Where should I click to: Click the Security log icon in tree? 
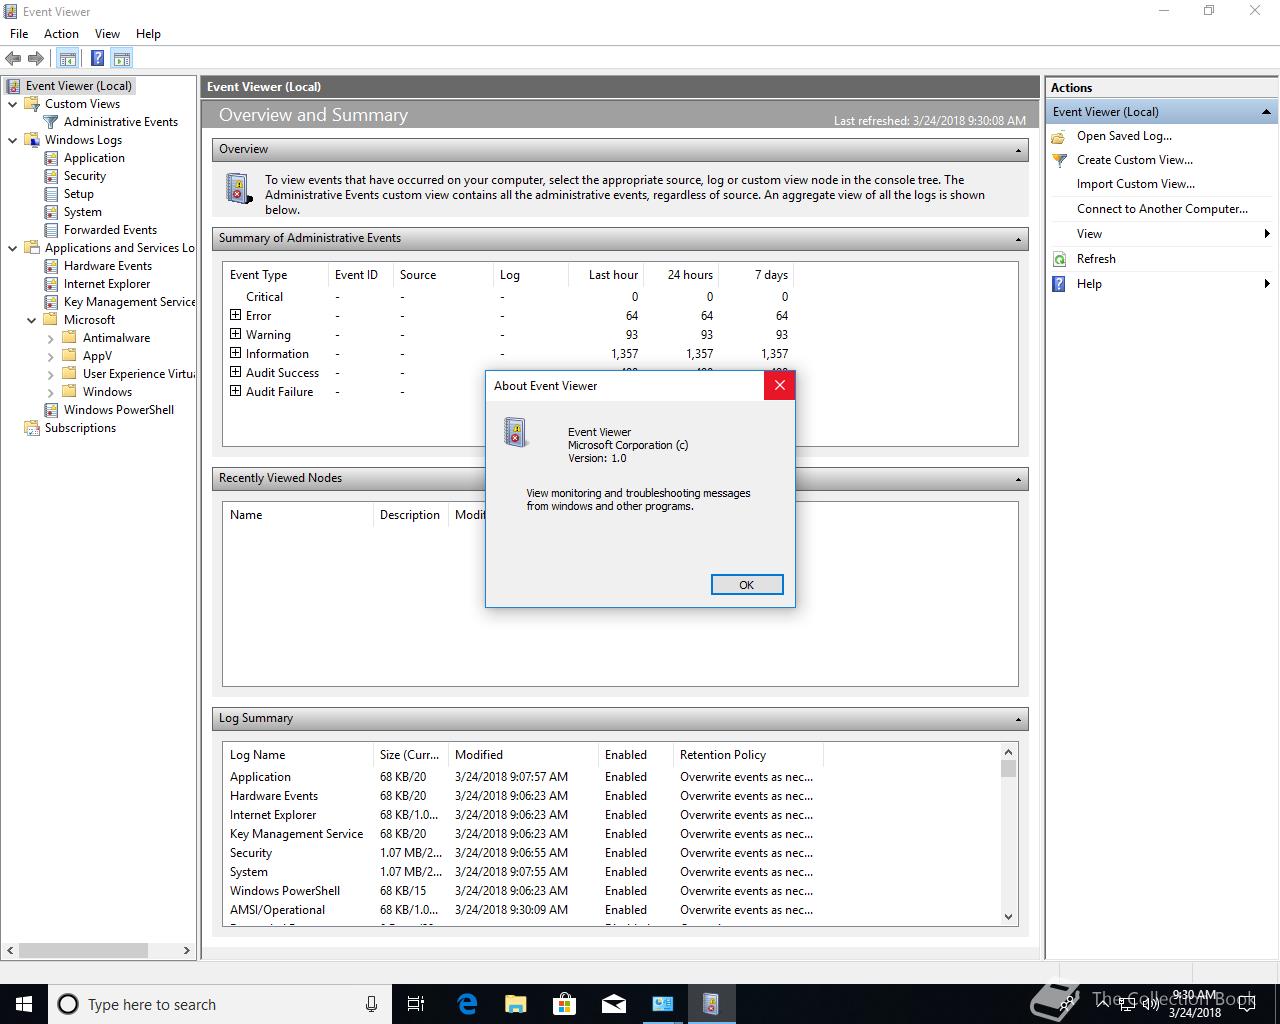point(51,176)
